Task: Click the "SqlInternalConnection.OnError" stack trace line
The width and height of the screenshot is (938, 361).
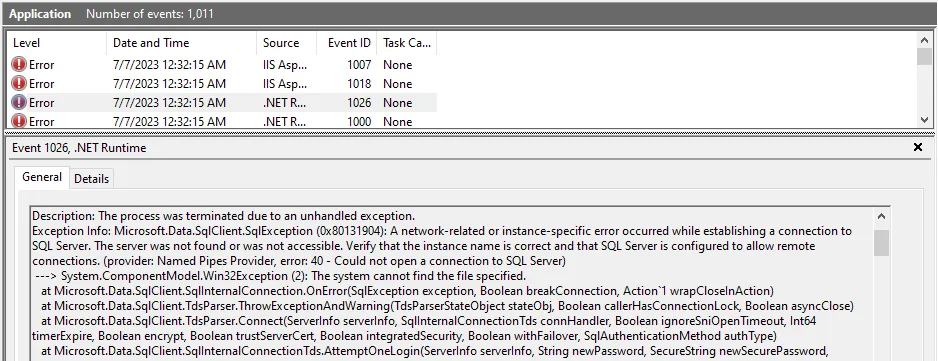Action: [x=407, y=291]
